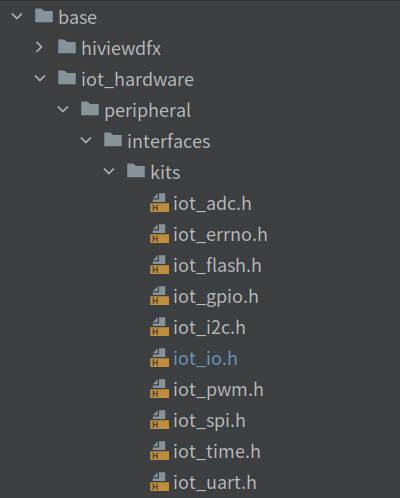Select the interfaces folder label

click(x=169, y=141)
